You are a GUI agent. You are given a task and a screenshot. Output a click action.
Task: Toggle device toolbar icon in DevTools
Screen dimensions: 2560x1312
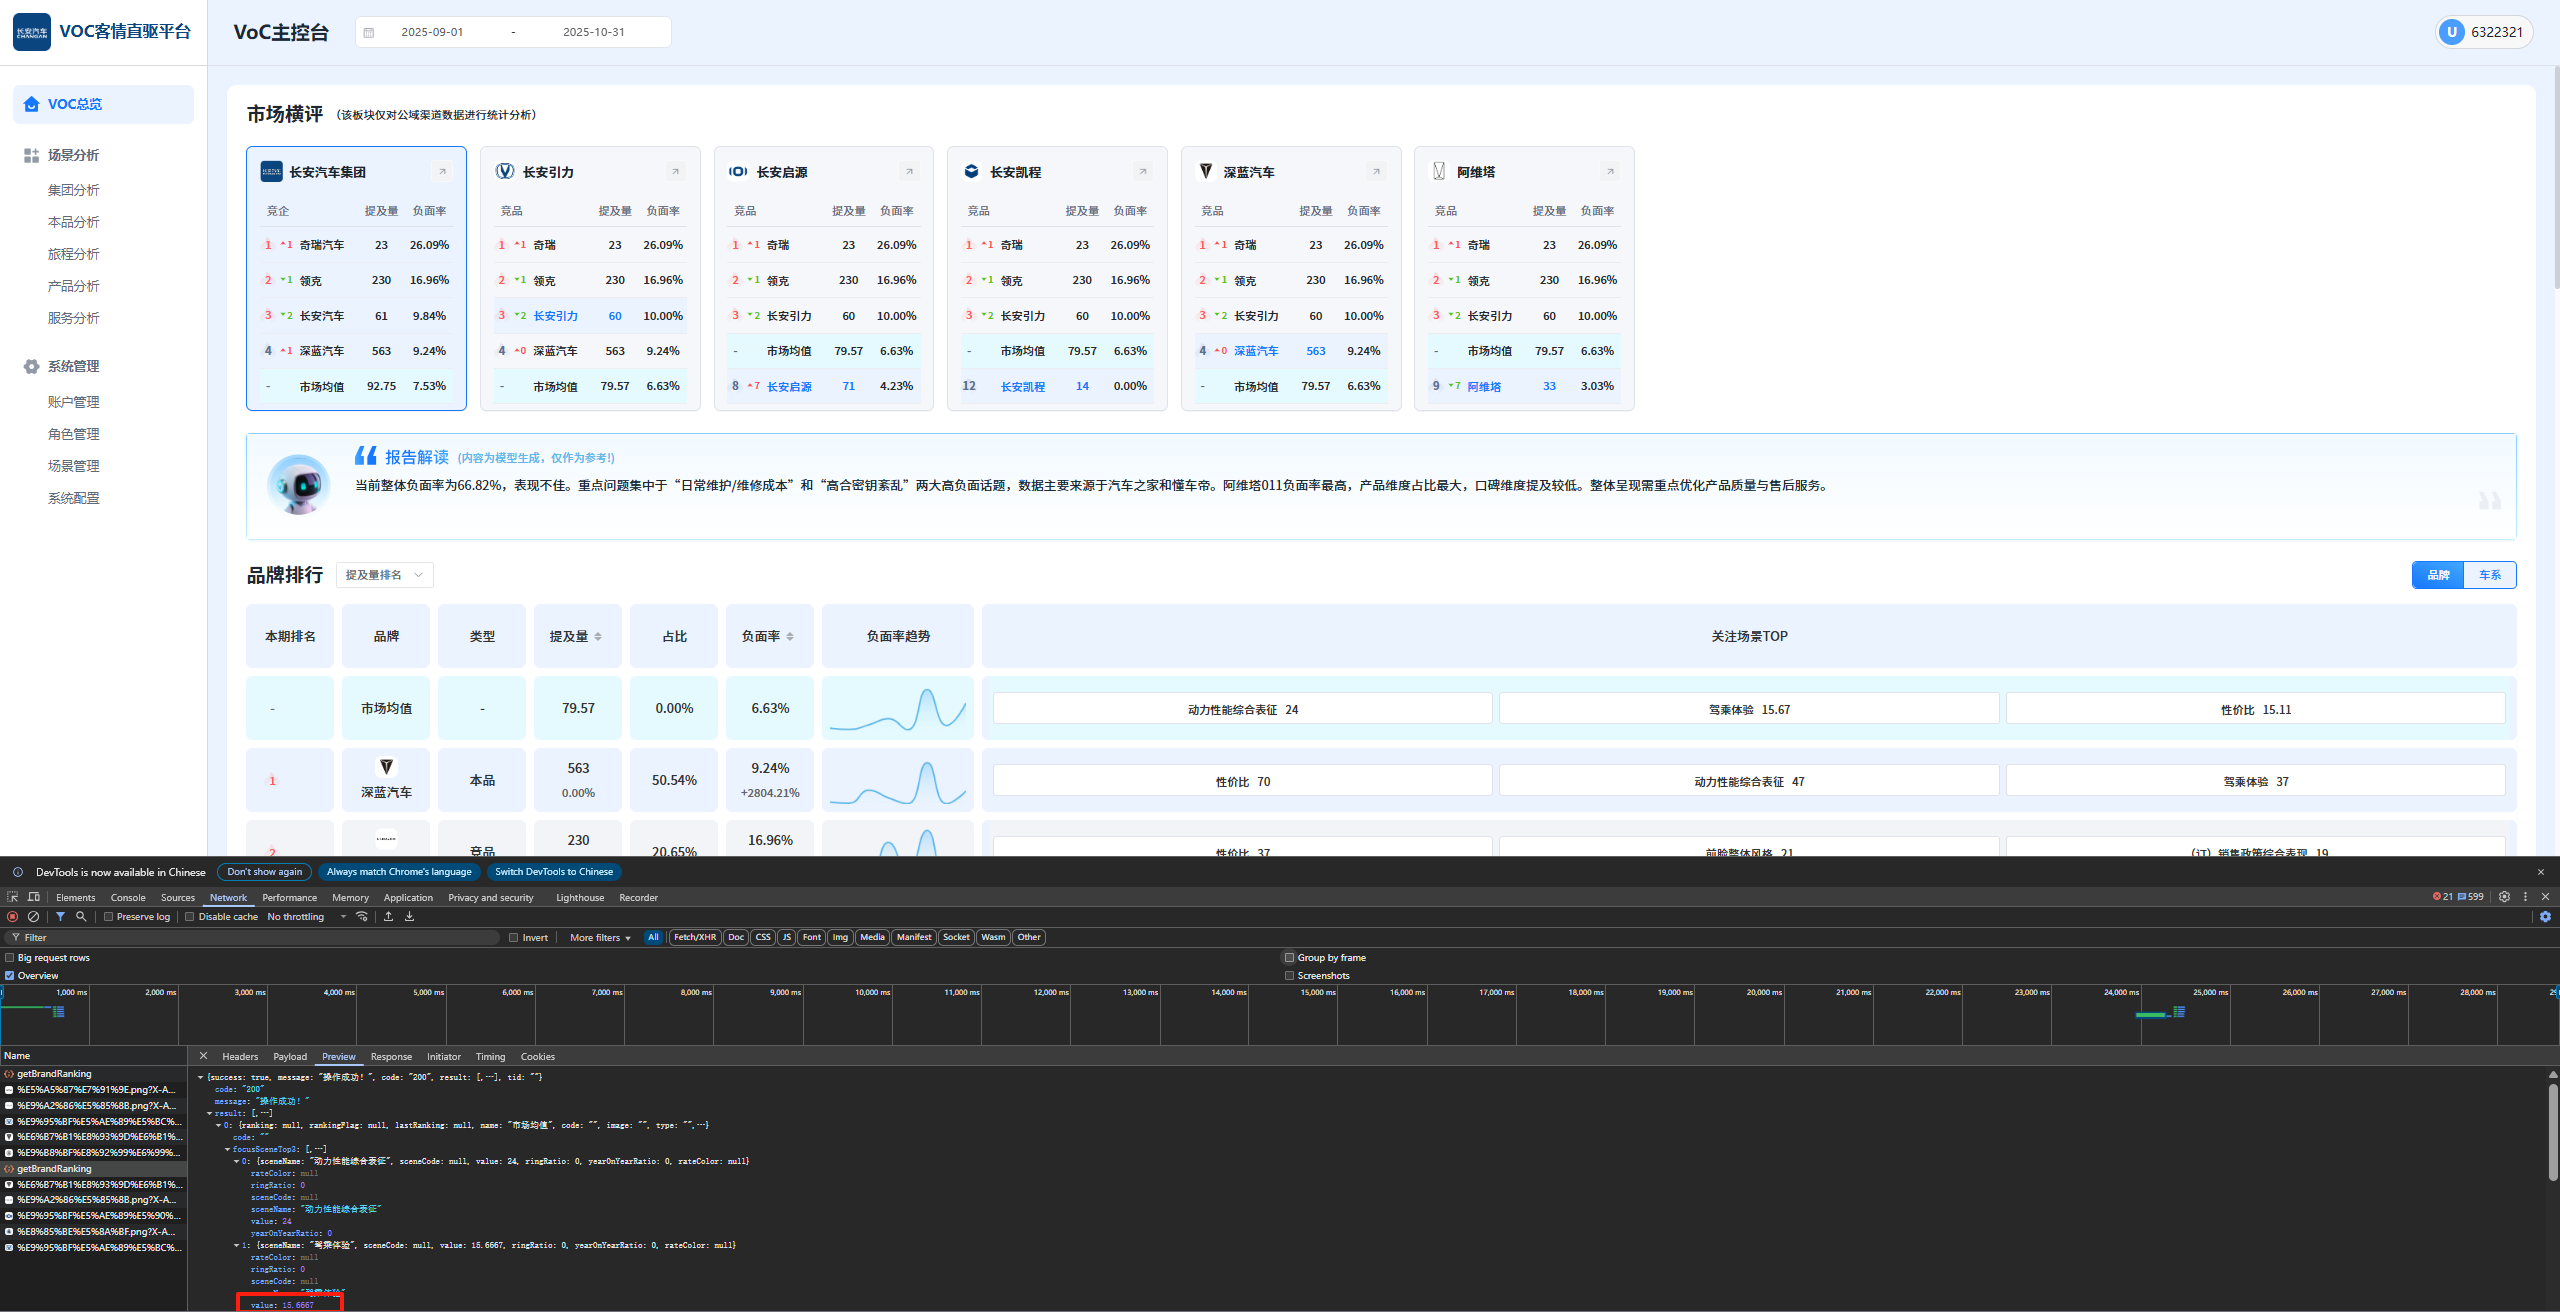(33, 897)
